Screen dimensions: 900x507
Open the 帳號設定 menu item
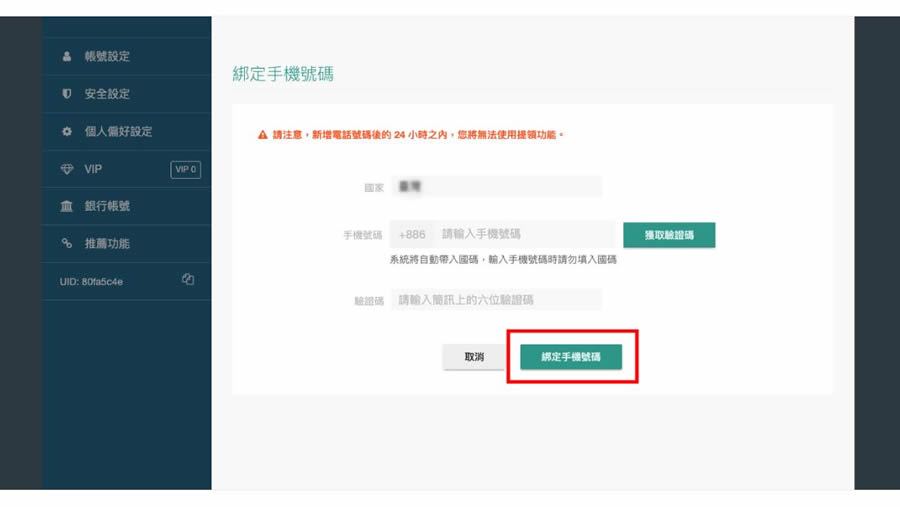point(107,57)
